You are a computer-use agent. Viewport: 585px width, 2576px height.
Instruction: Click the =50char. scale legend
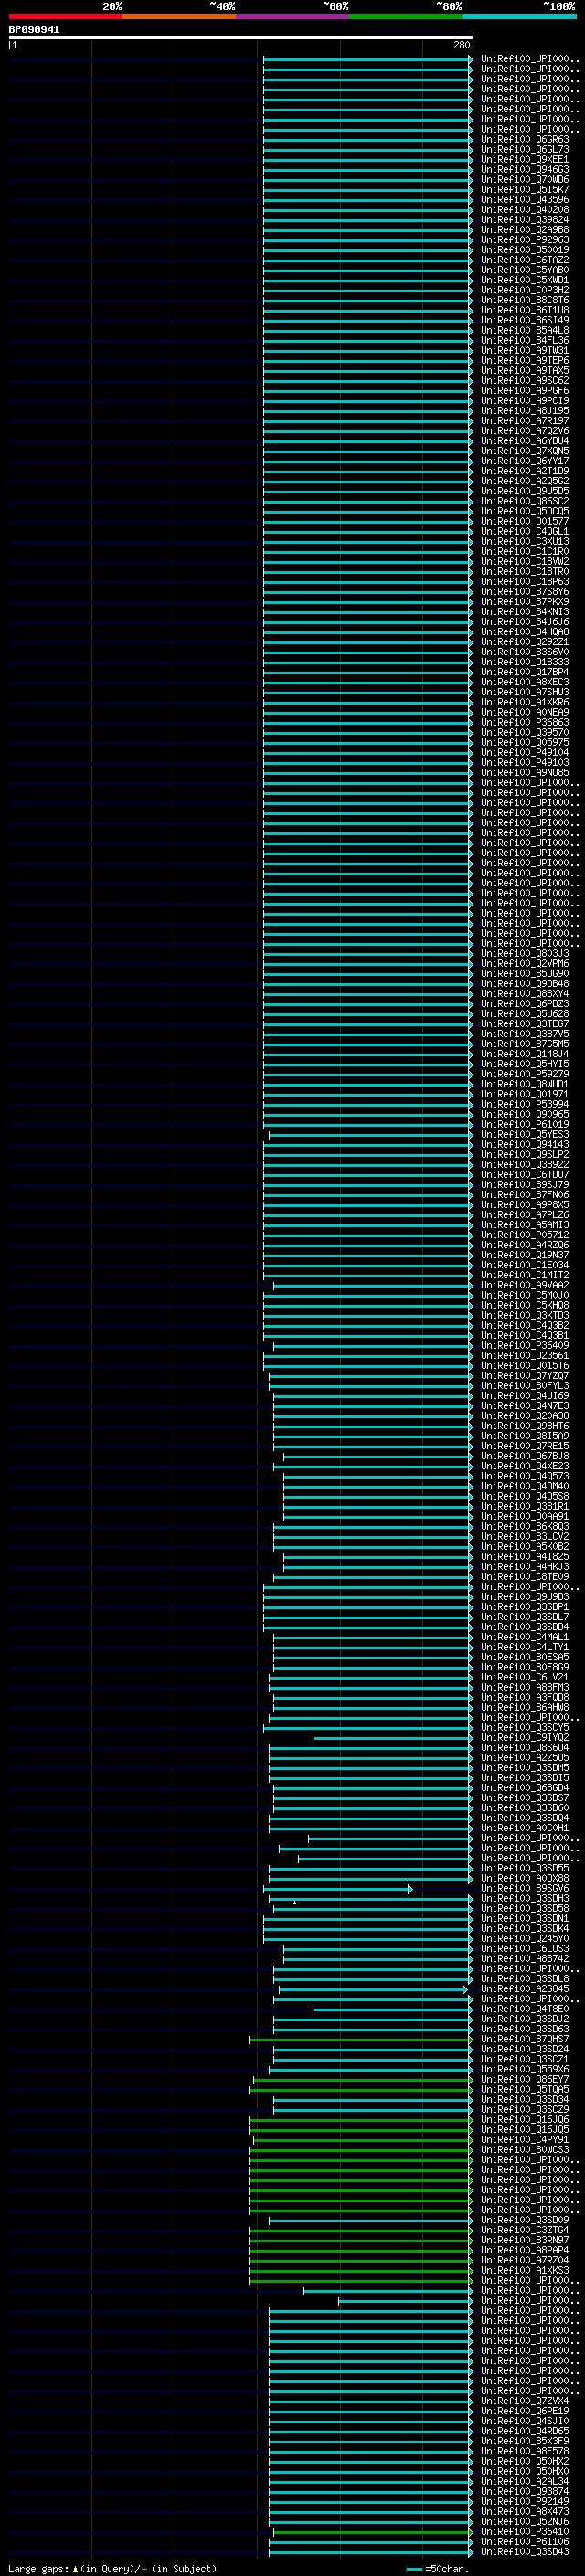438,2568
